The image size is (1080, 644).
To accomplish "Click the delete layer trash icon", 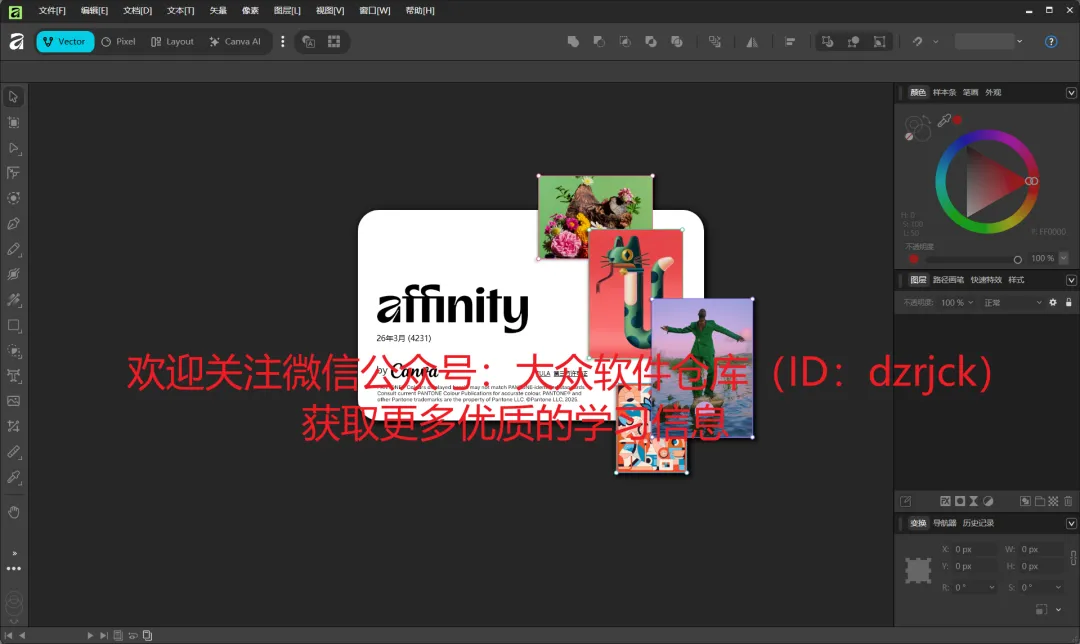I will pos(1068,501).
